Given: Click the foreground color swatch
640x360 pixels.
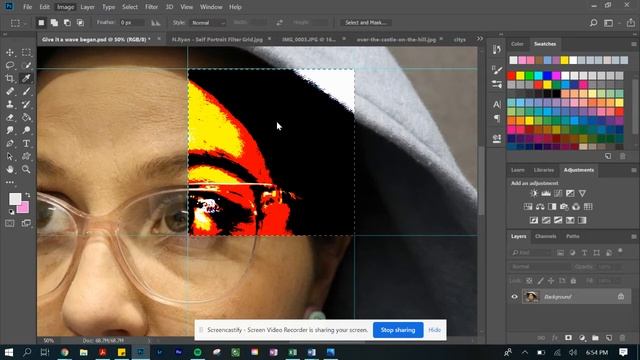Looking at the screenshot, I should coord(15,199).
